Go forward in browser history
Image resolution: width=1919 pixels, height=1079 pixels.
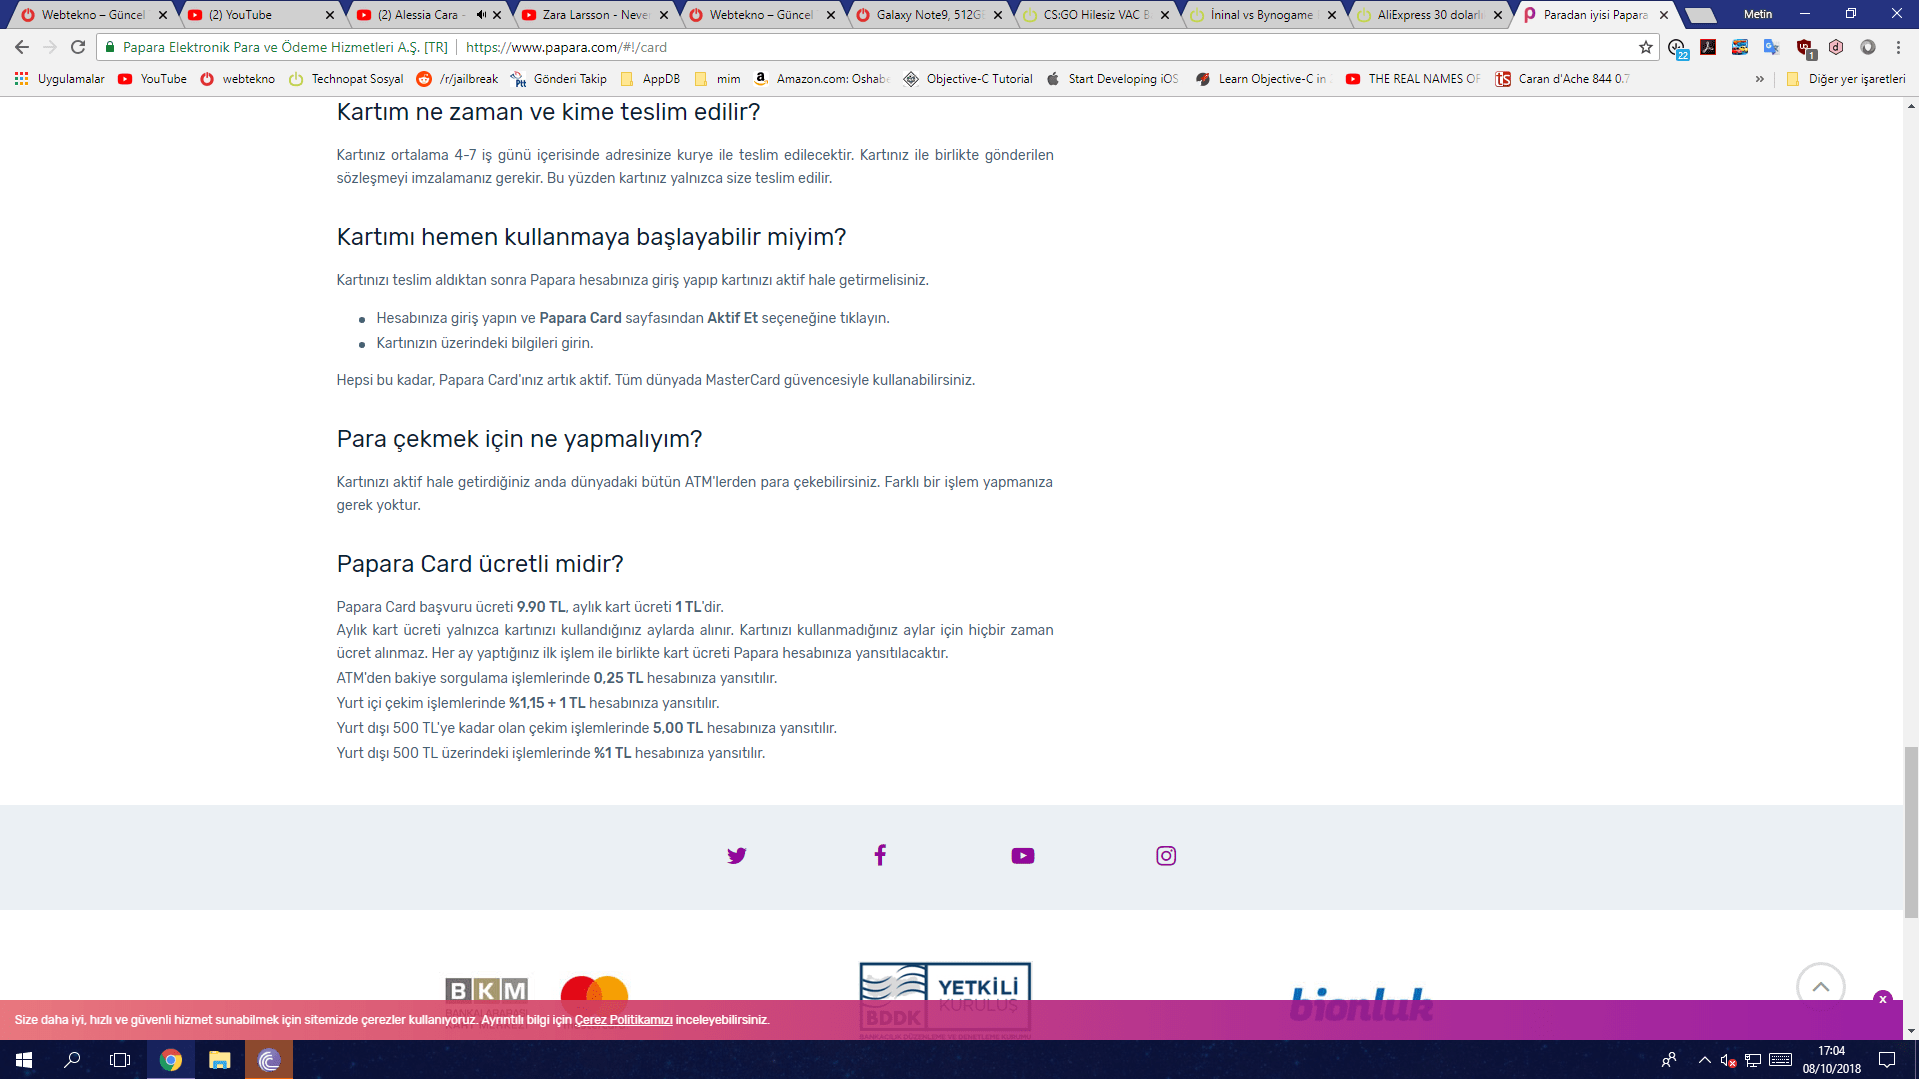coord(50,47)
